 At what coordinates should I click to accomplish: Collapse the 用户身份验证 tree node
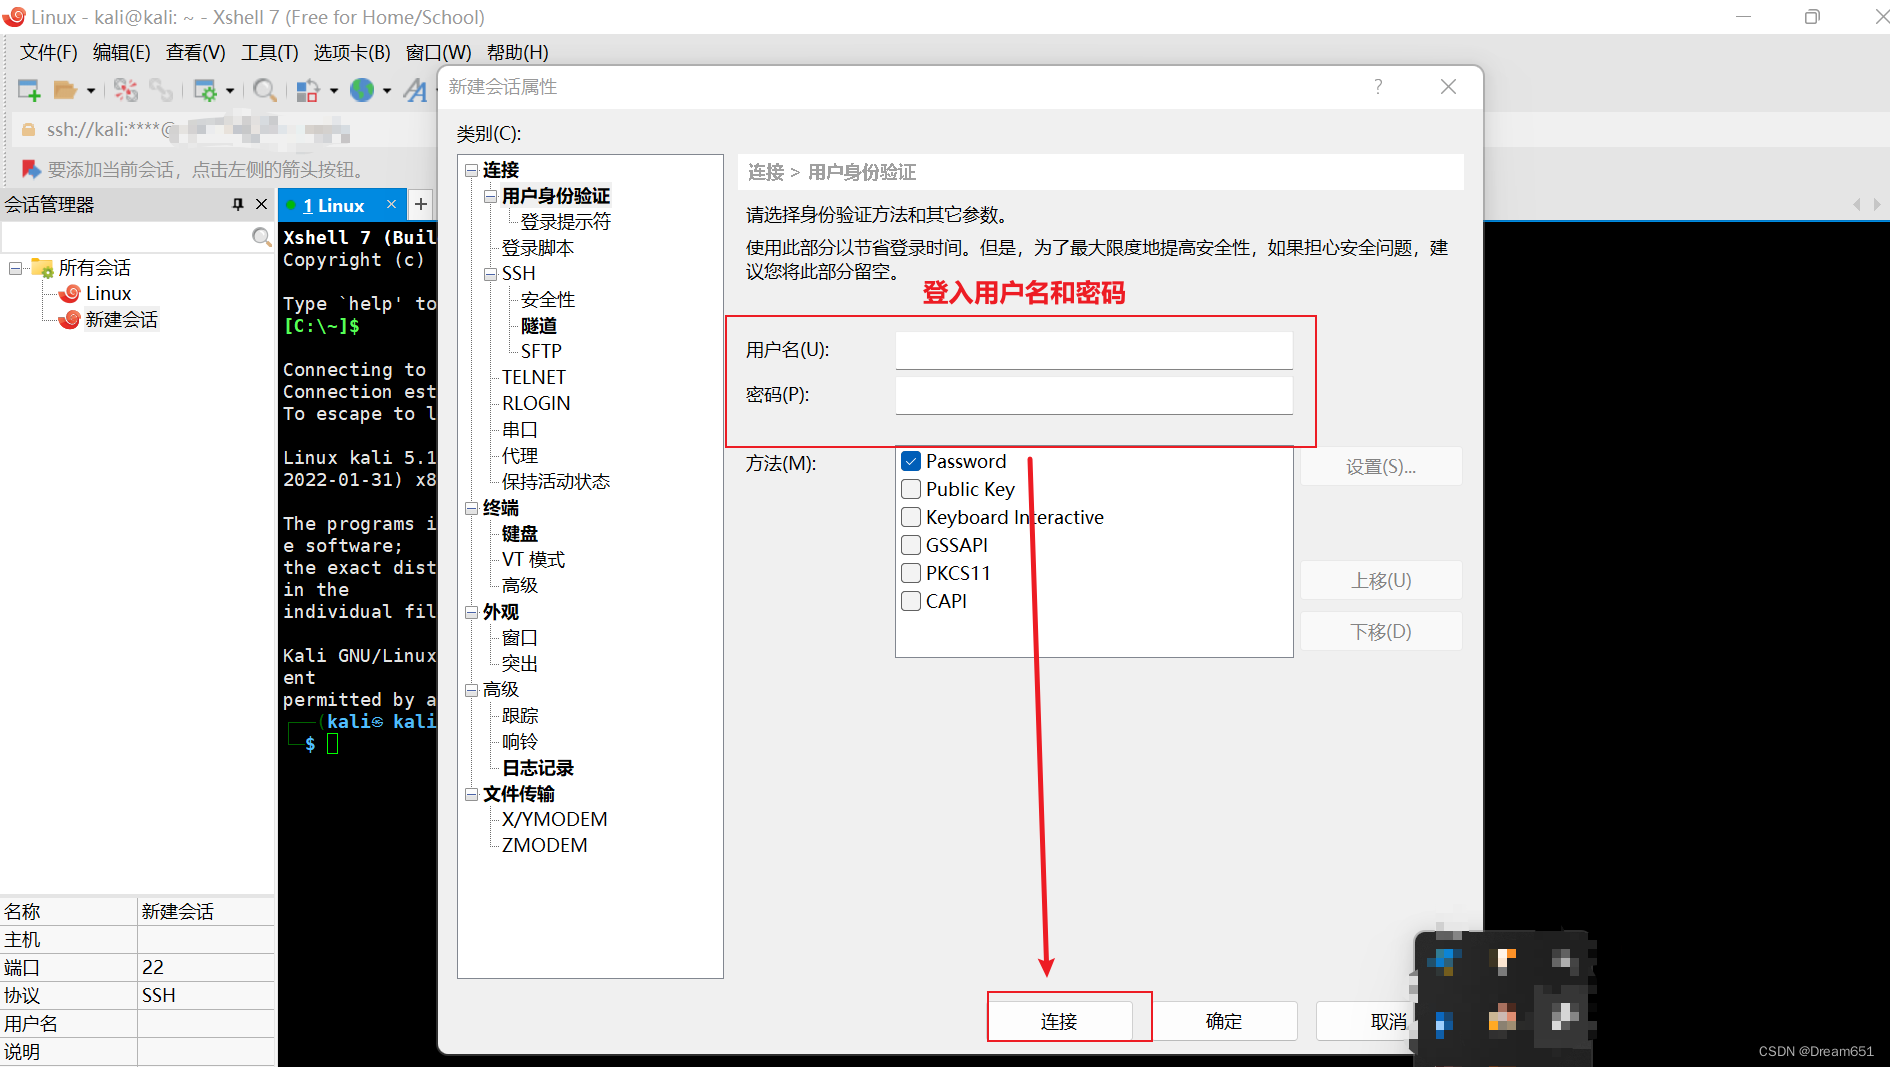click(x=490, y=196)
